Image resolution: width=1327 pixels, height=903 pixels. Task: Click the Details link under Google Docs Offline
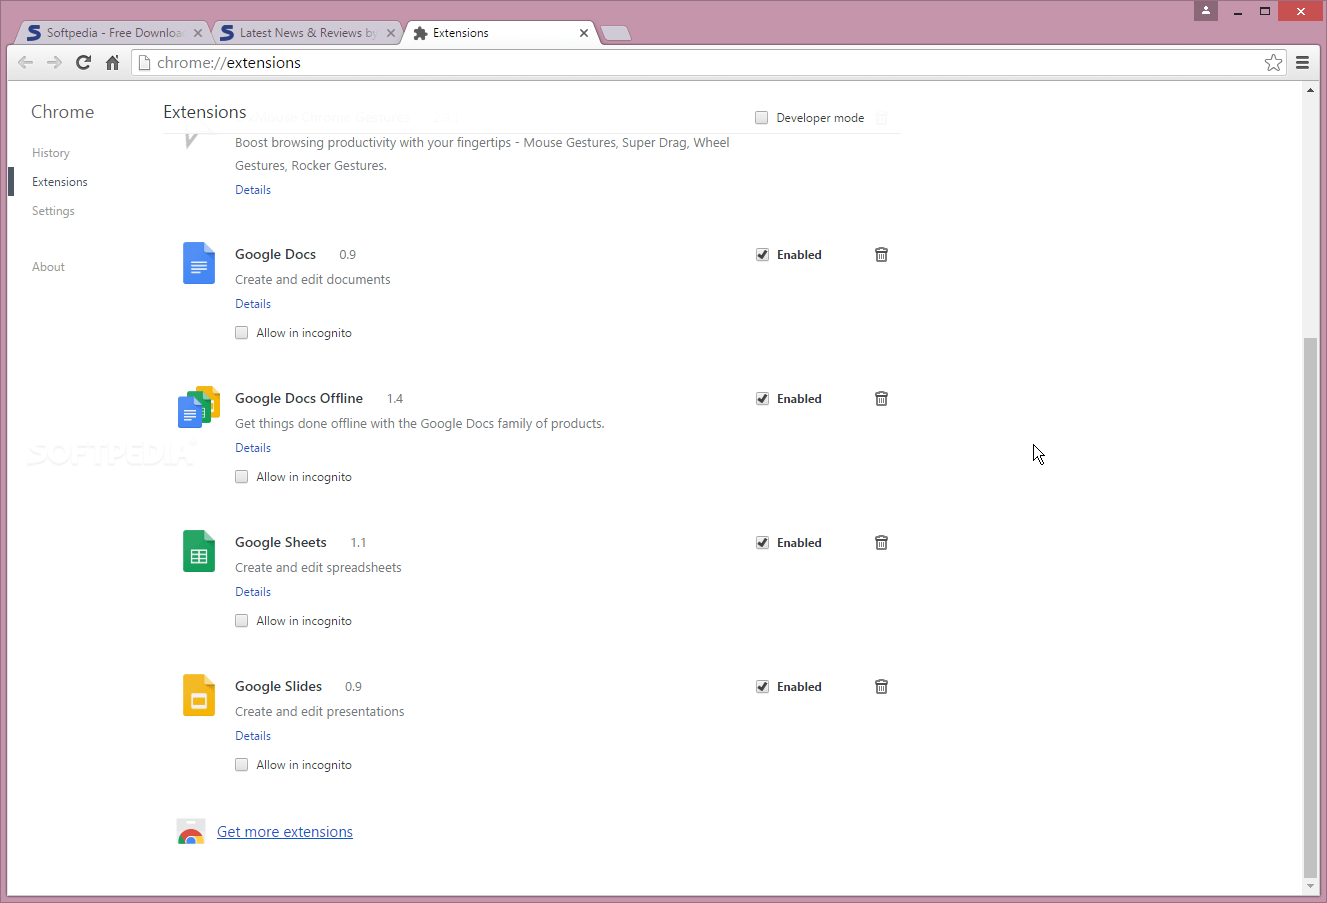click(x=252, y=447)
